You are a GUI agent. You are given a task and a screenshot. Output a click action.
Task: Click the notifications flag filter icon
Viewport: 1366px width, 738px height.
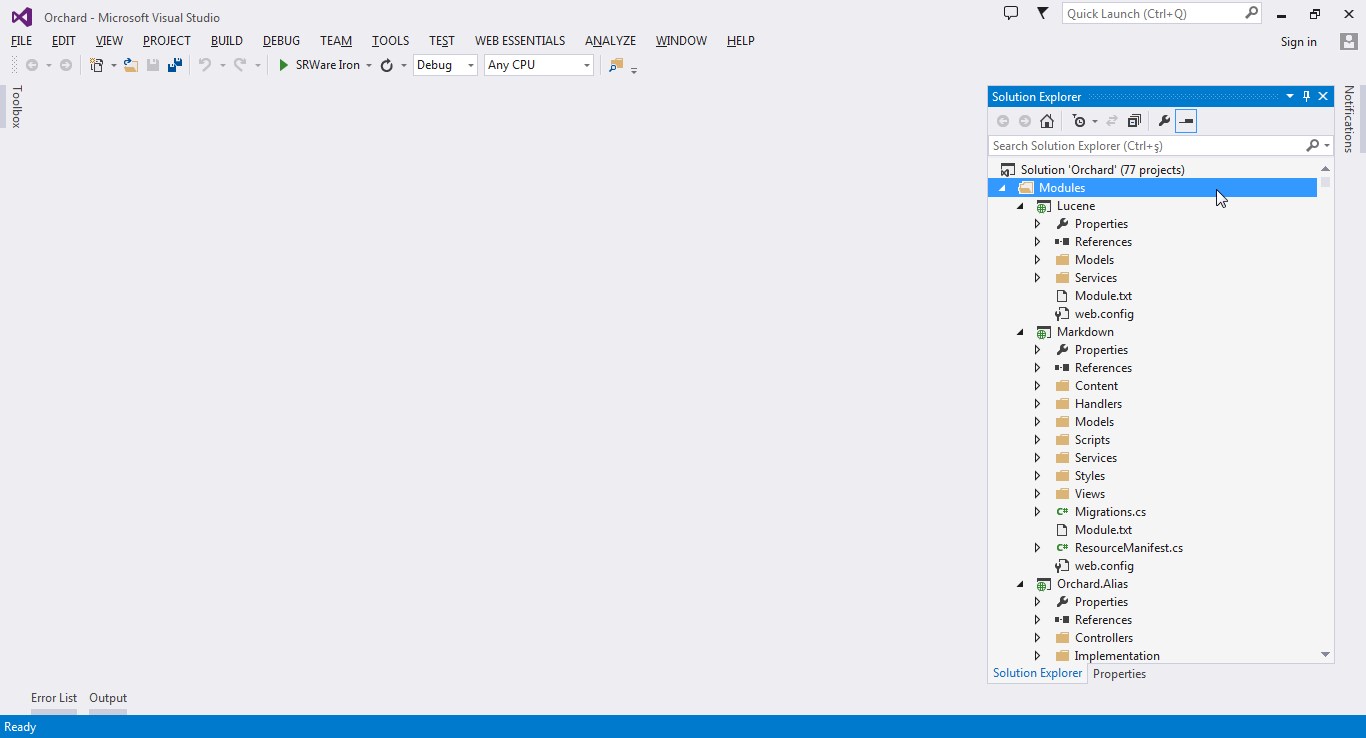point(1042,13)
